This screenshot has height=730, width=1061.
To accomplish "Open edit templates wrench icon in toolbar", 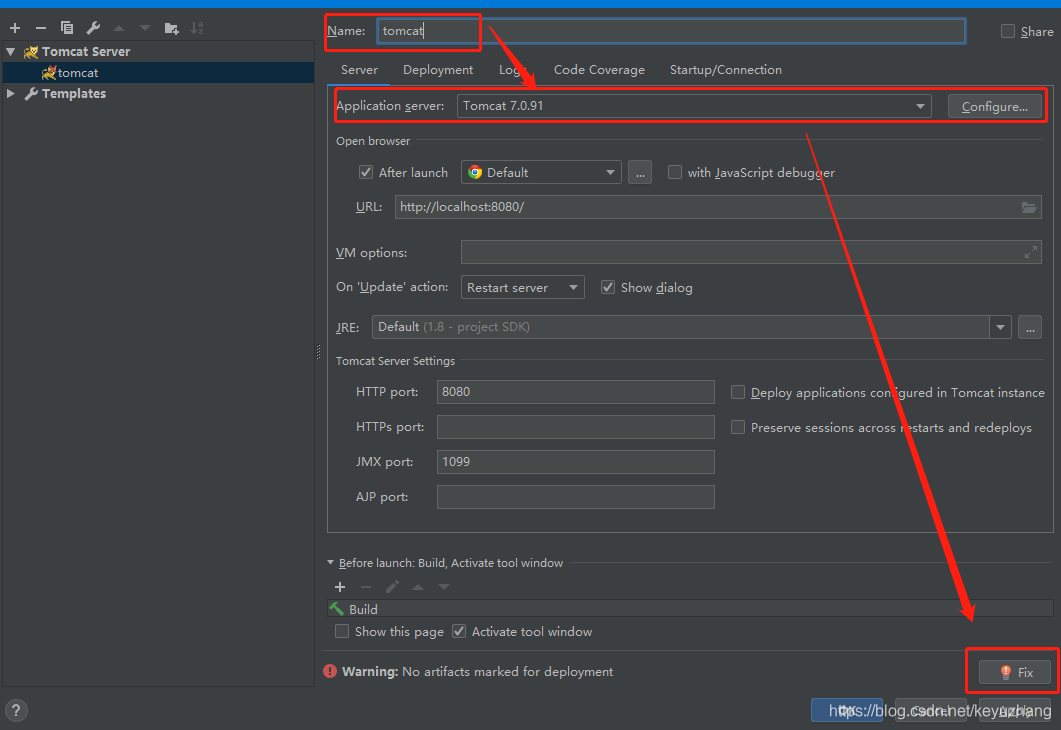I will tap(93, 28).
